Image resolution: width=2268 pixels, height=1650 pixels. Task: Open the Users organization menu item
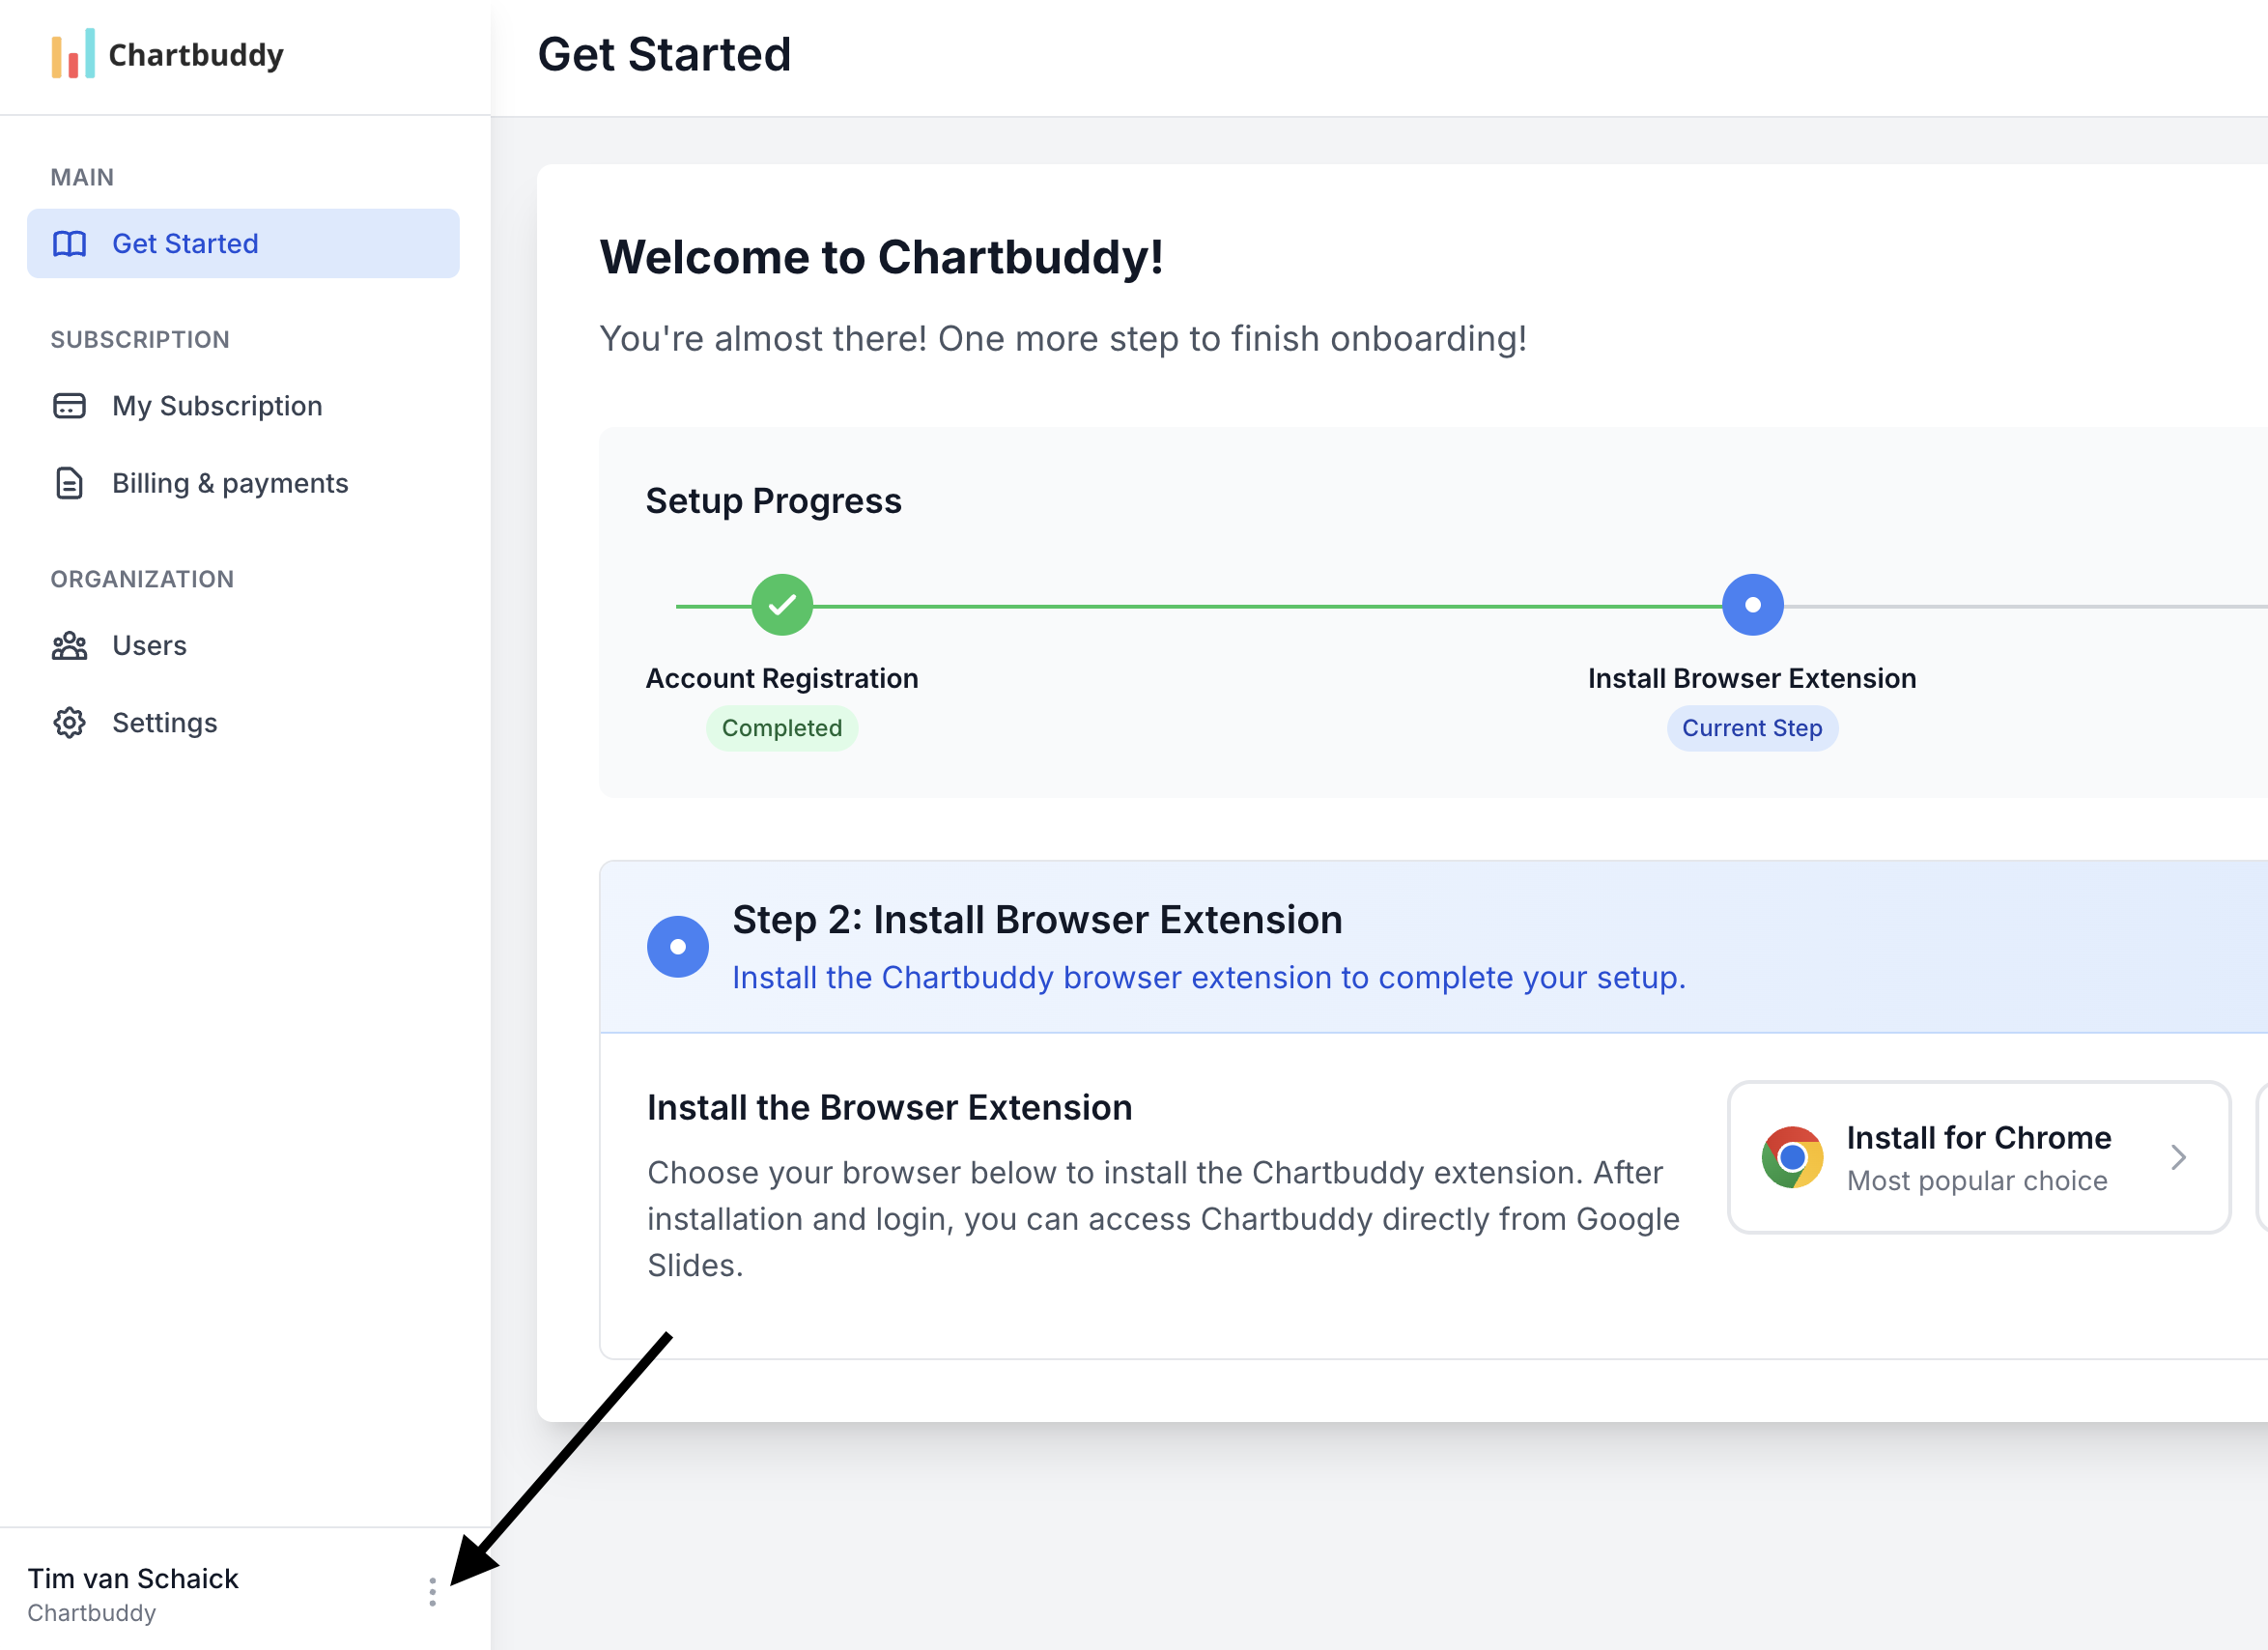click(x=148, y=645)
